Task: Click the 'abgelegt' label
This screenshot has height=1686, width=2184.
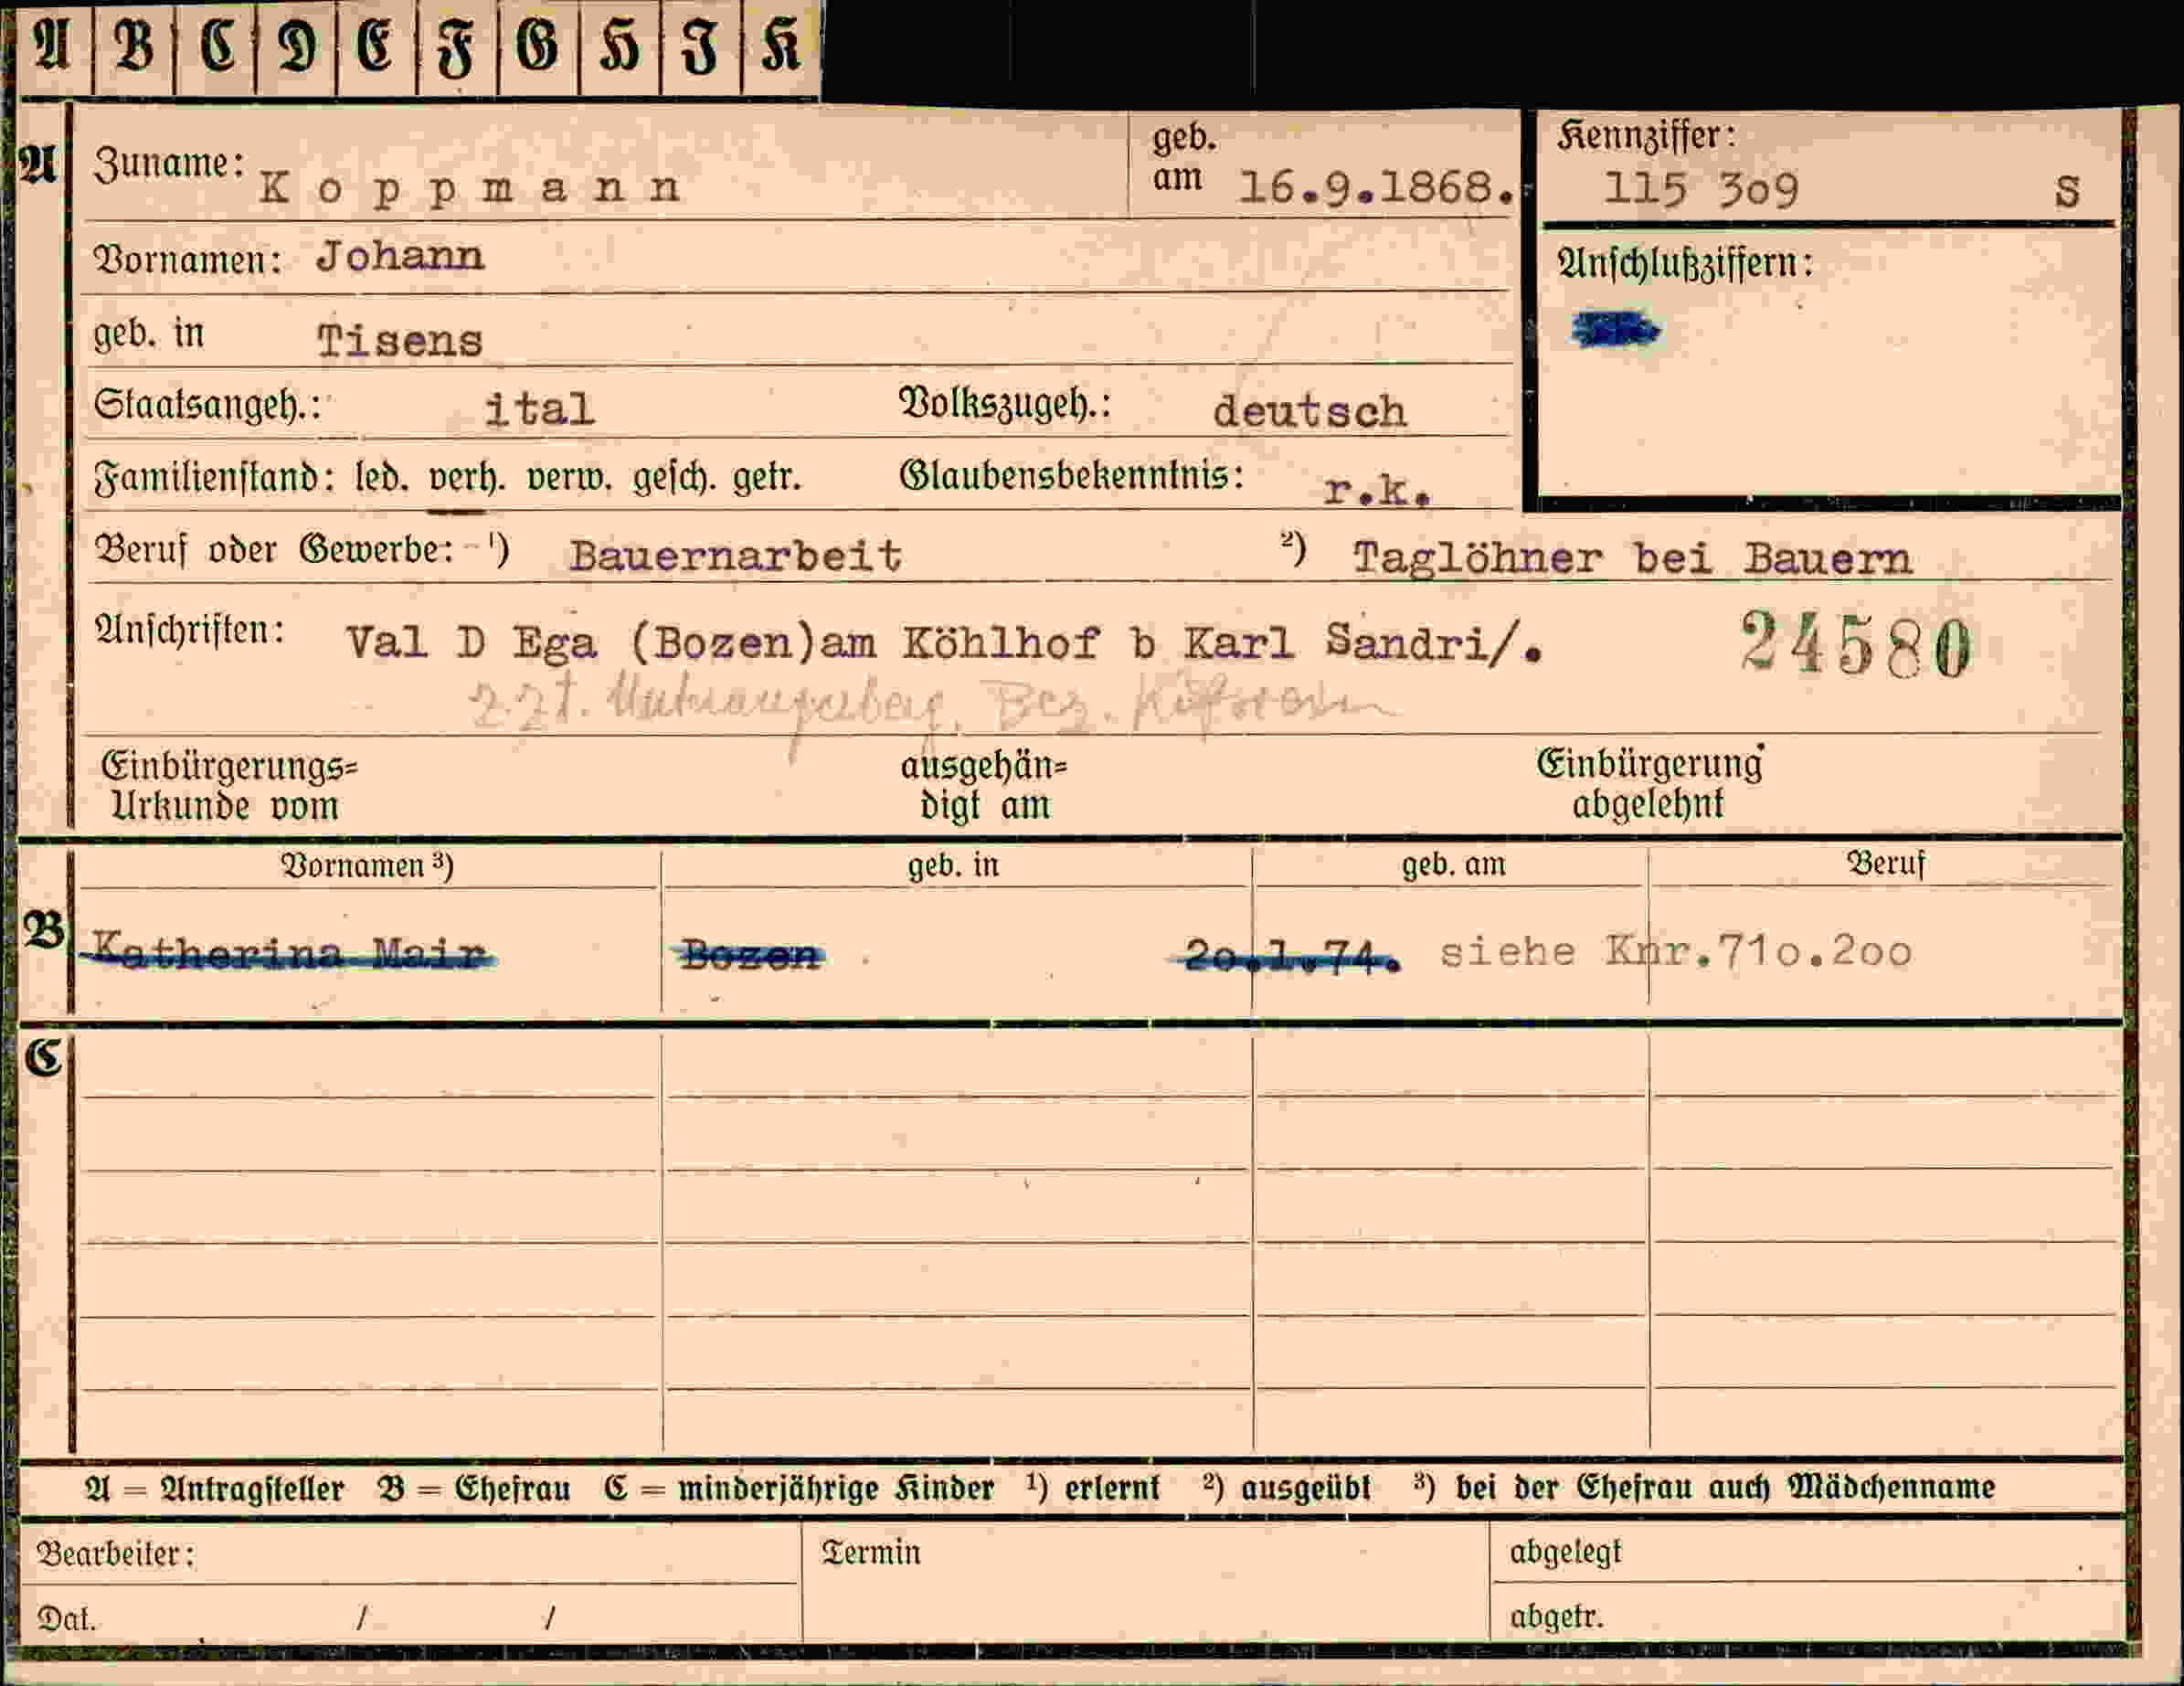Action: click(1565, 1552)
